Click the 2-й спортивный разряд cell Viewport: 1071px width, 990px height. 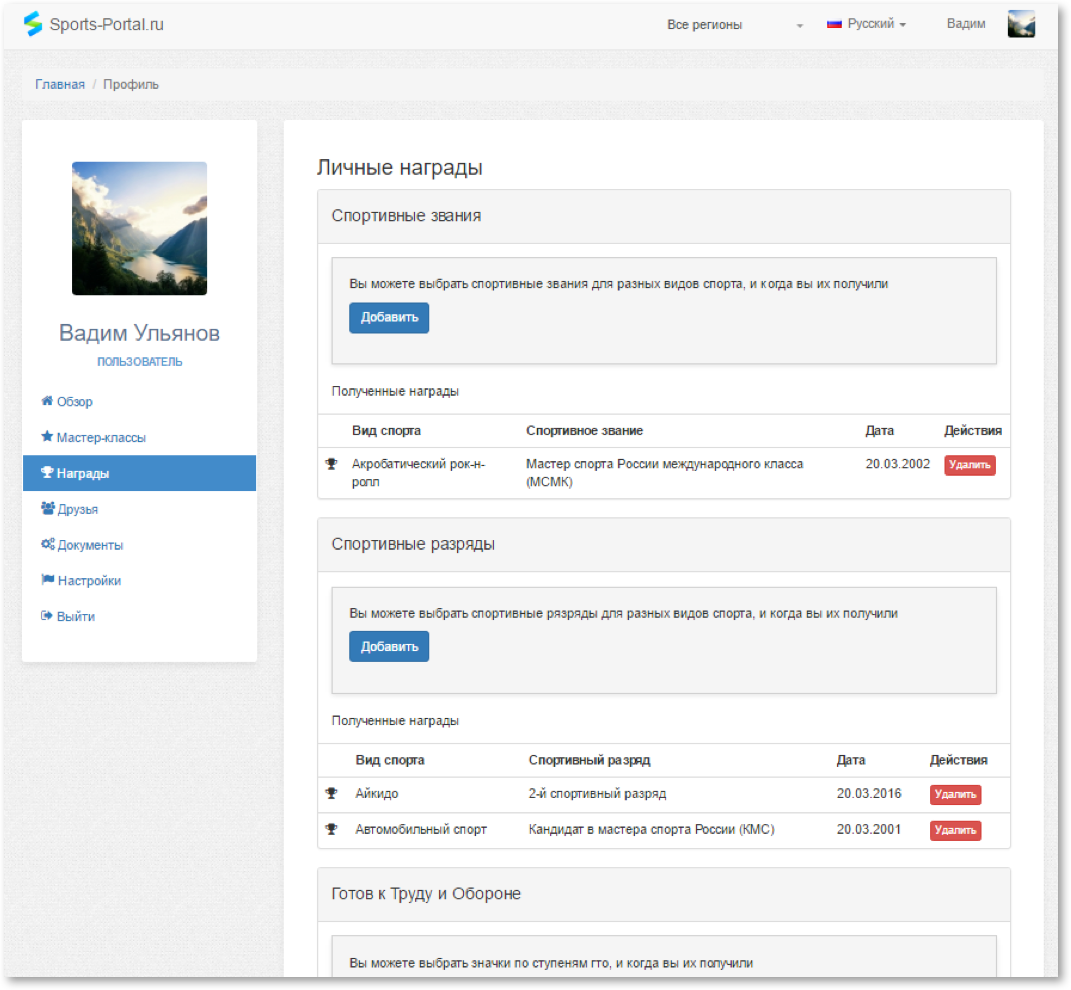tap(597, 793)
